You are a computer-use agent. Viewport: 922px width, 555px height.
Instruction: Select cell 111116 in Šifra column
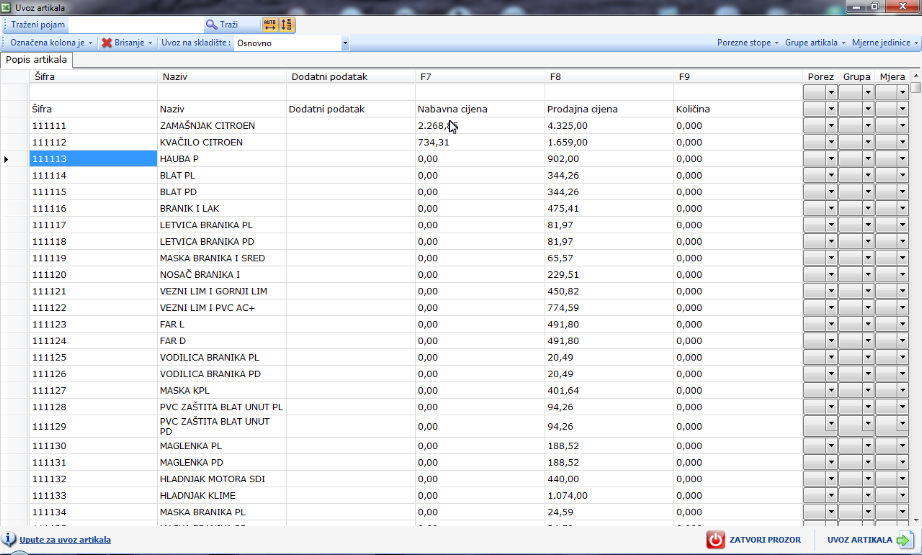pyautogui.click(x=93, y=208)
